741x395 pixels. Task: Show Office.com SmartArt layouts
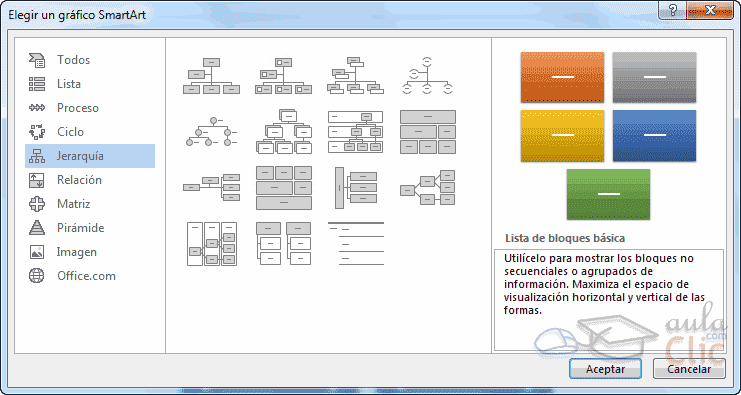[90, 276]
